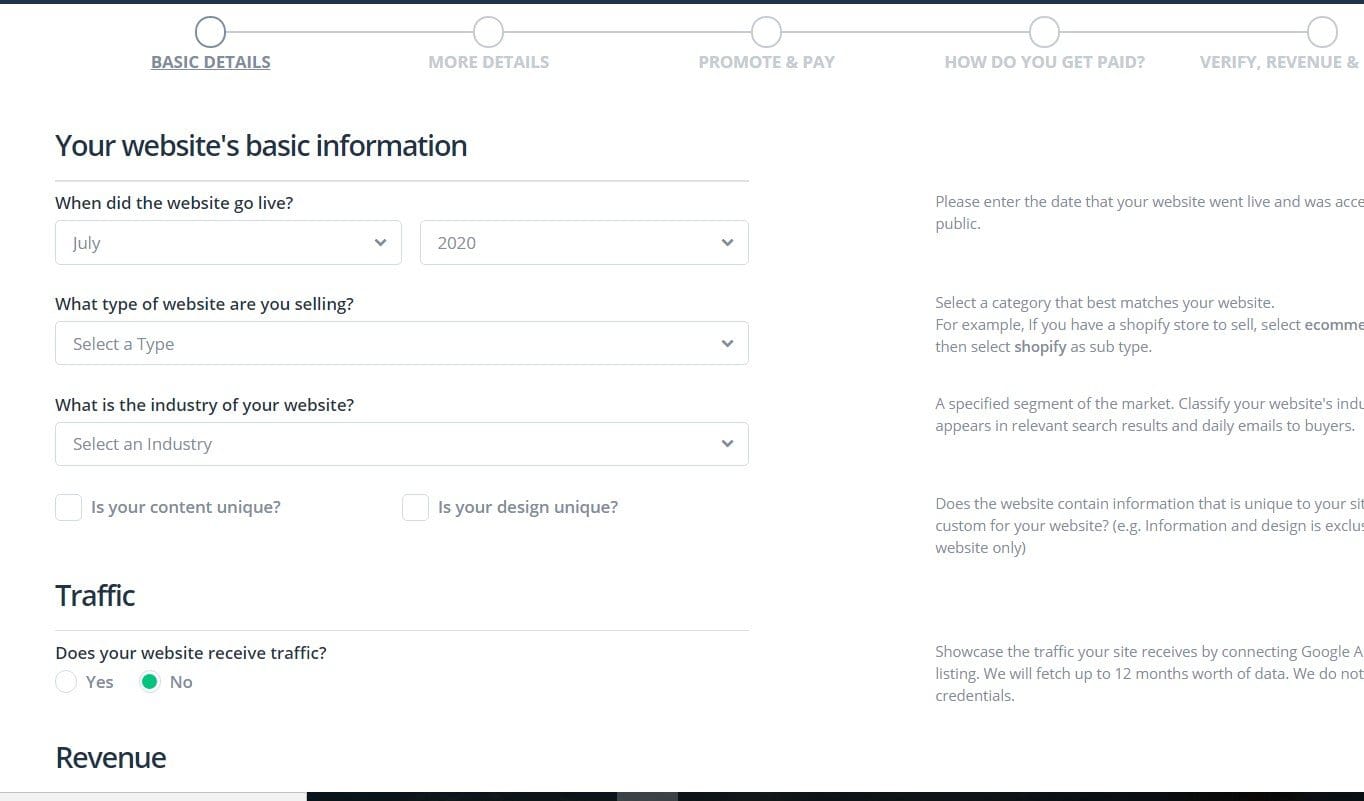Expand the Select an Industry dropdown
The image size is (1364, 801).
pos(400,444)
